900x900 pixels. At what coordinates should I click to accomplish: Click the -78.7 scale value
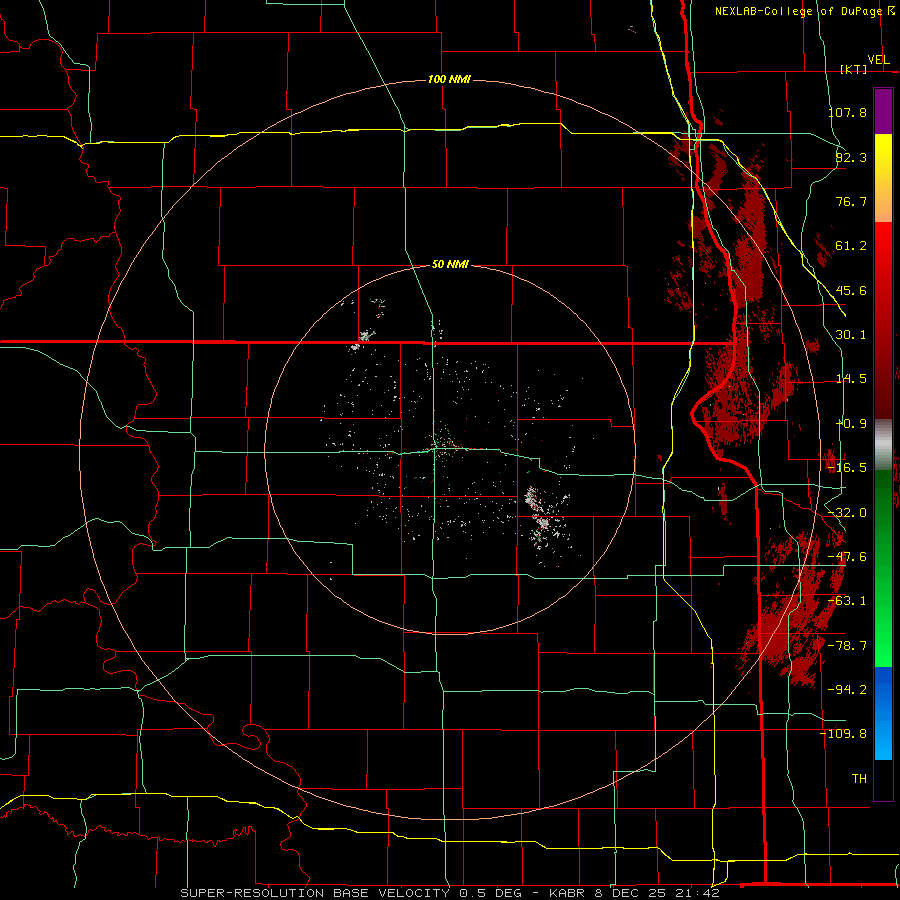pyautogui.click(x=847, y=646)
